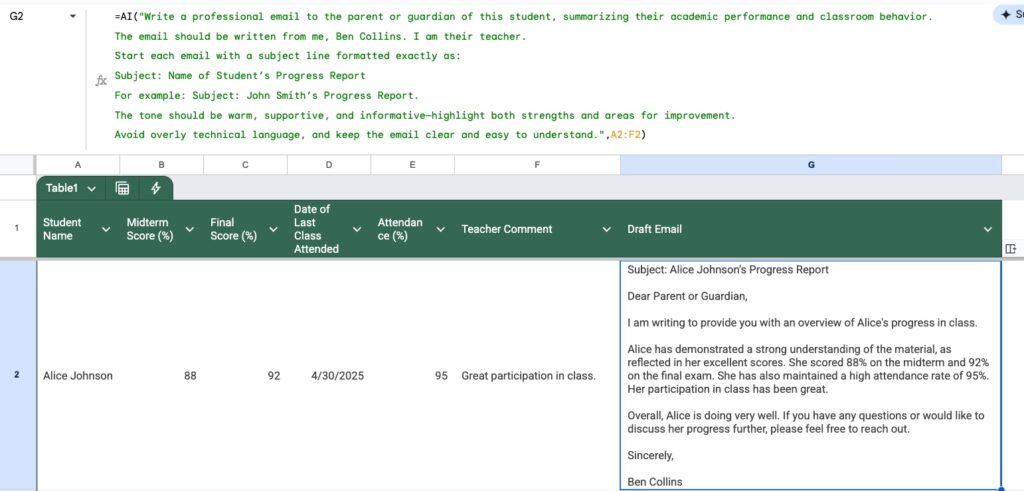Viewport: 1024px width, 491px height.
Task: Click the fx function icon in formula bar
Action: (x=101, y=80)
